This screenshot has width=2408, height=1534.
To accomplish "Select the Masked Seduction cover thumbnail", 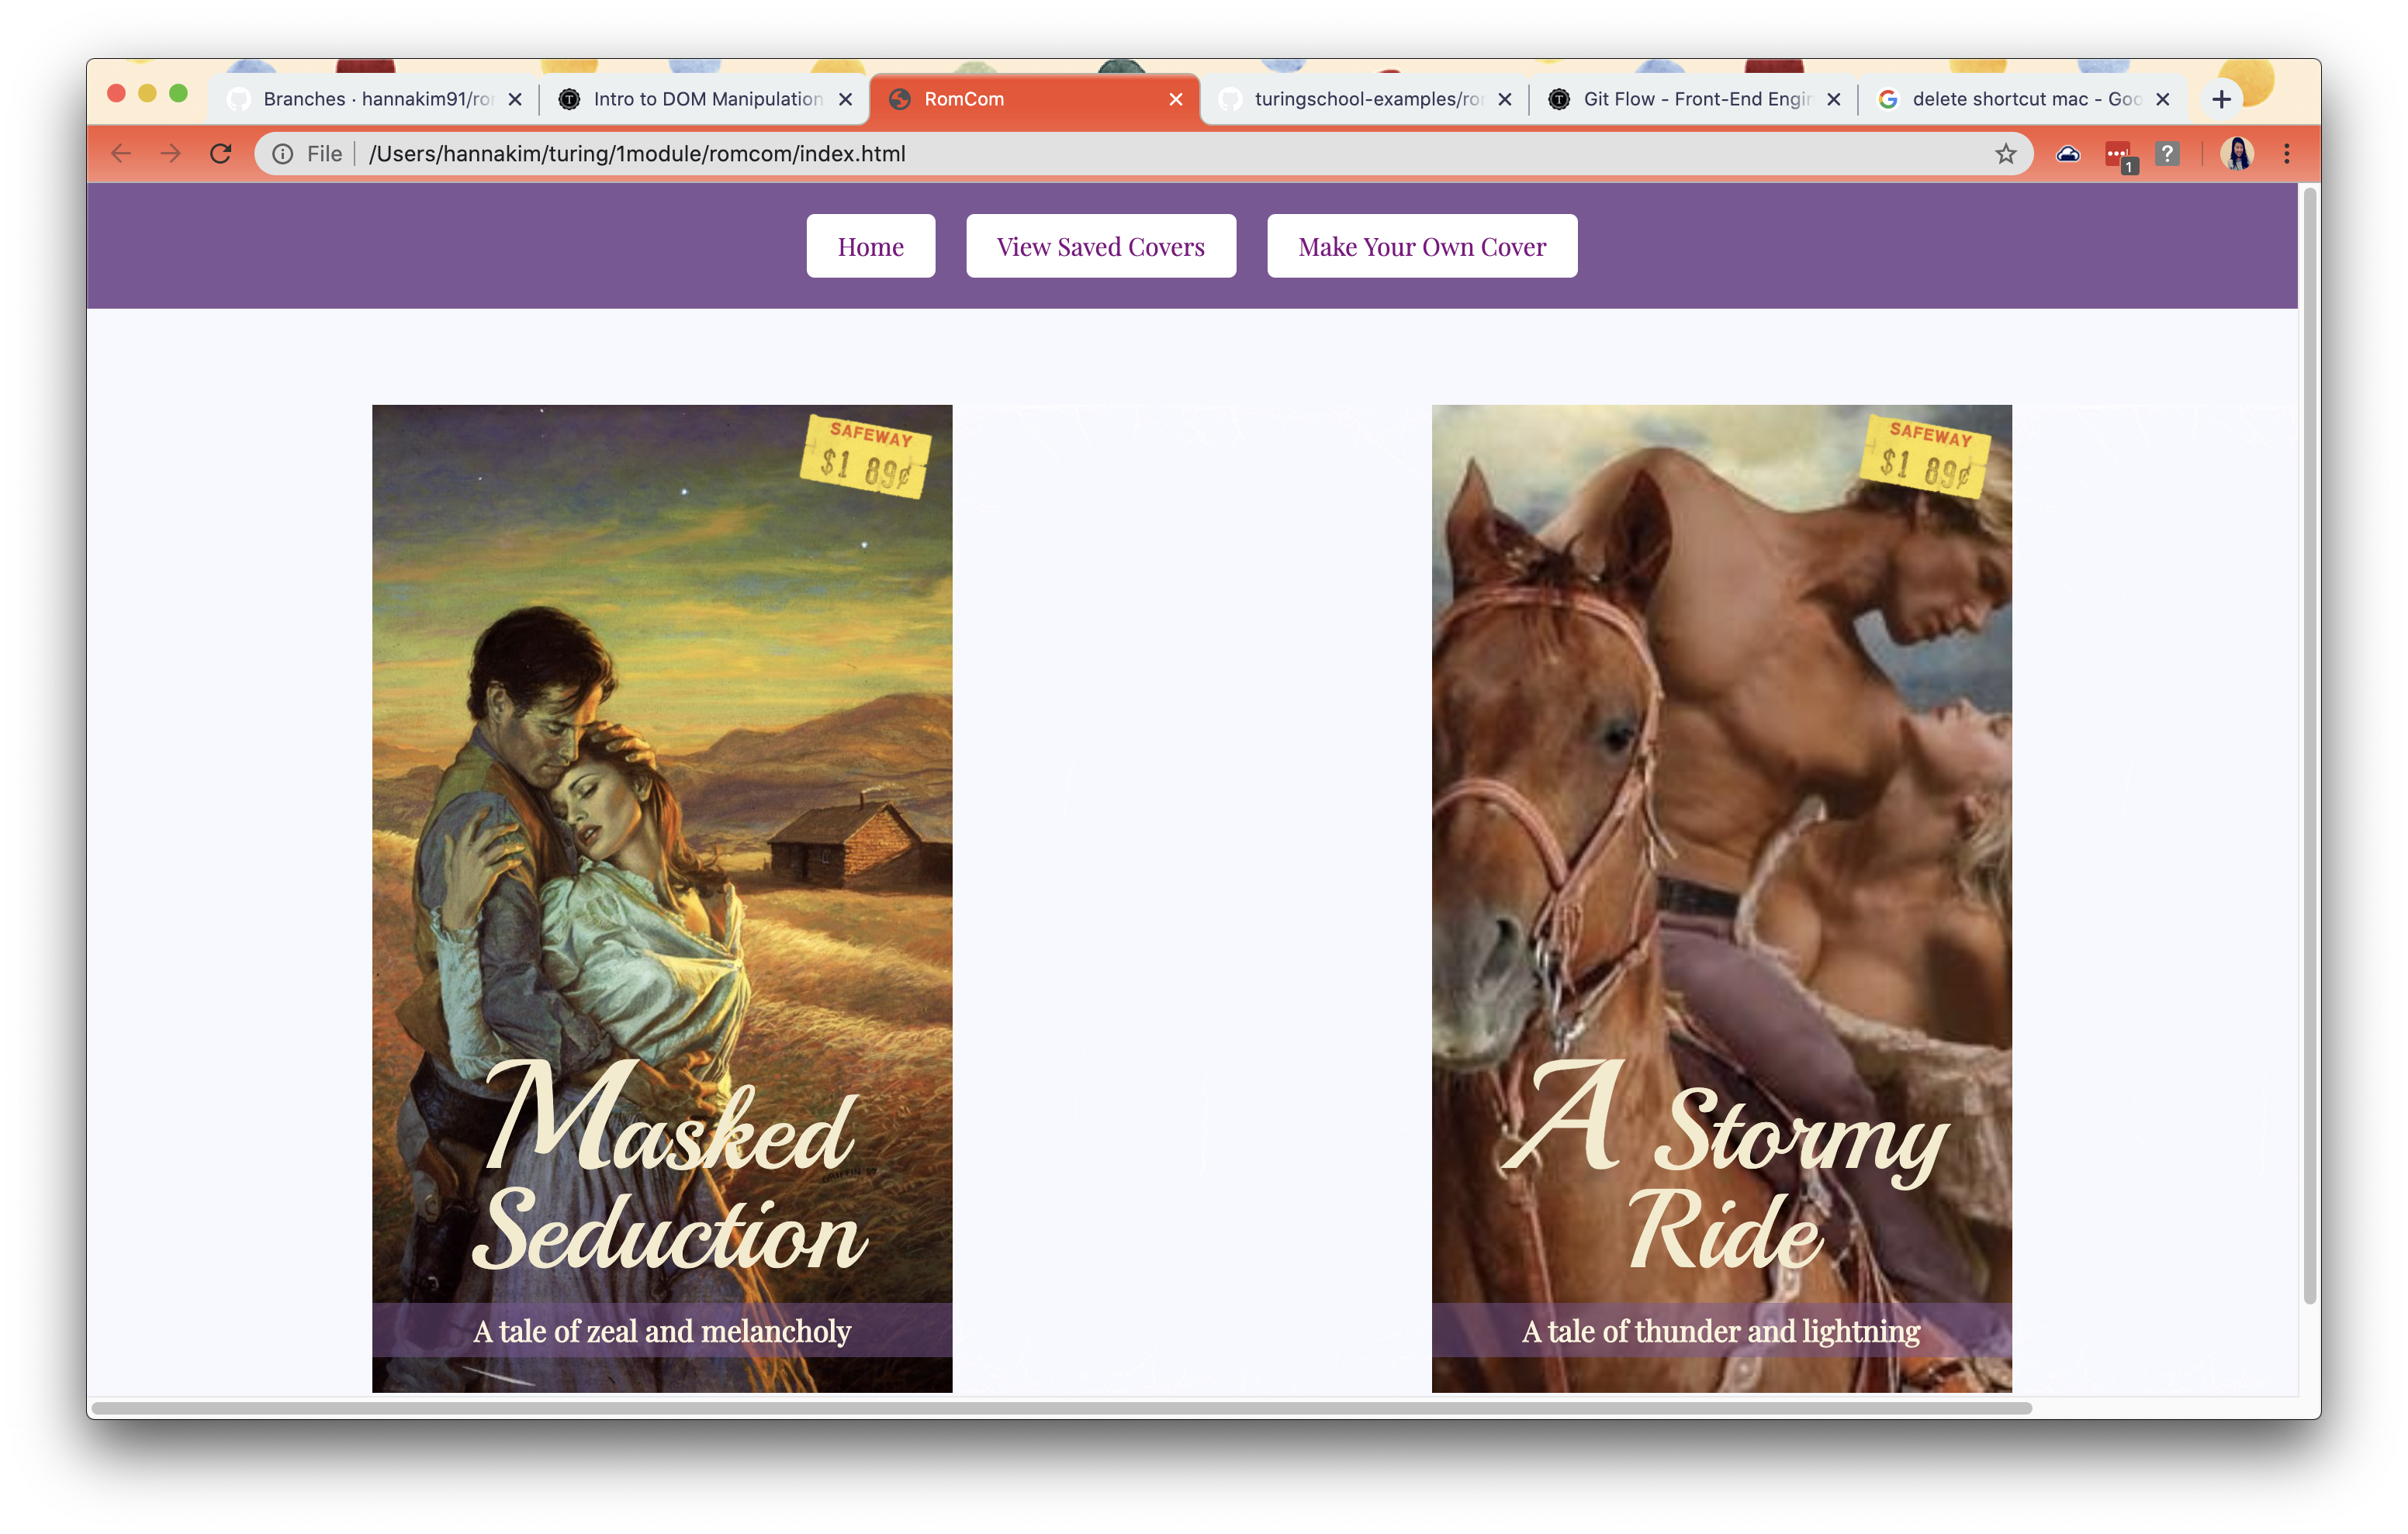I will click(x=661, y=897).
